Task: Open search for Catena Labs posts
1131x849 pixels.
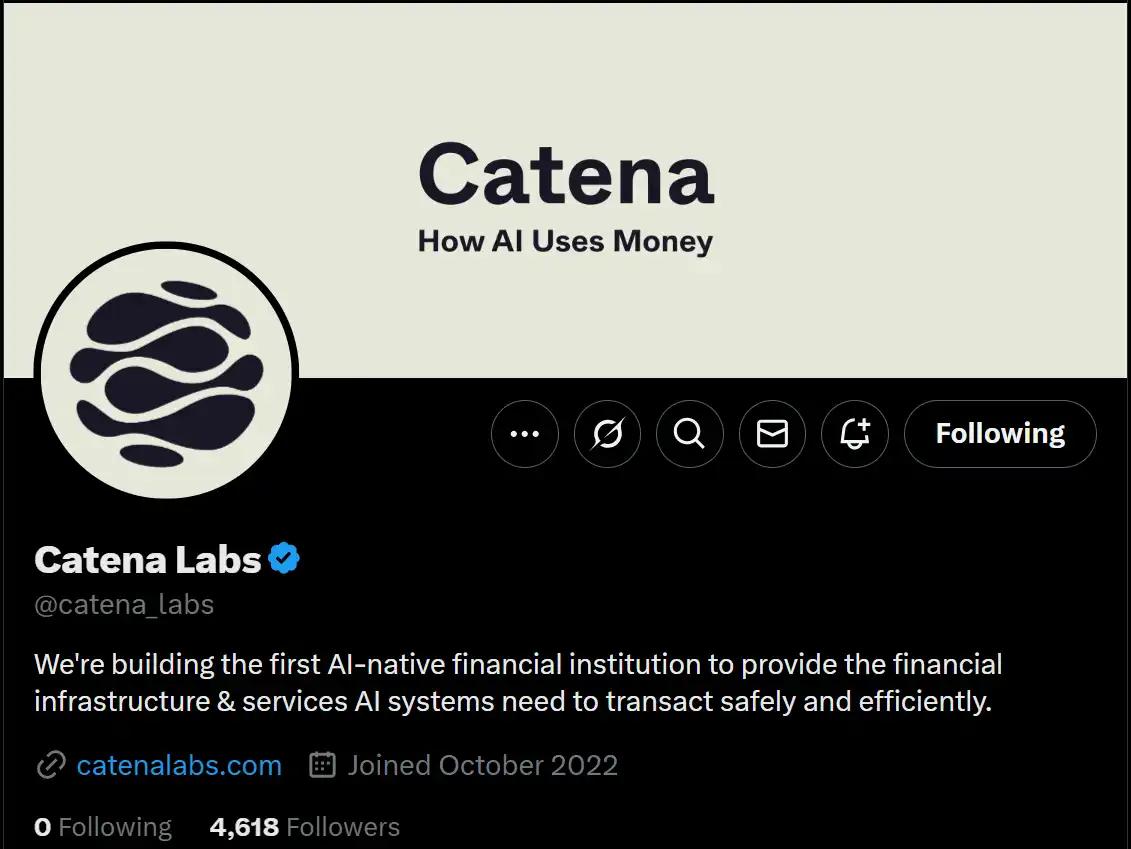Action: click(689, 434)
